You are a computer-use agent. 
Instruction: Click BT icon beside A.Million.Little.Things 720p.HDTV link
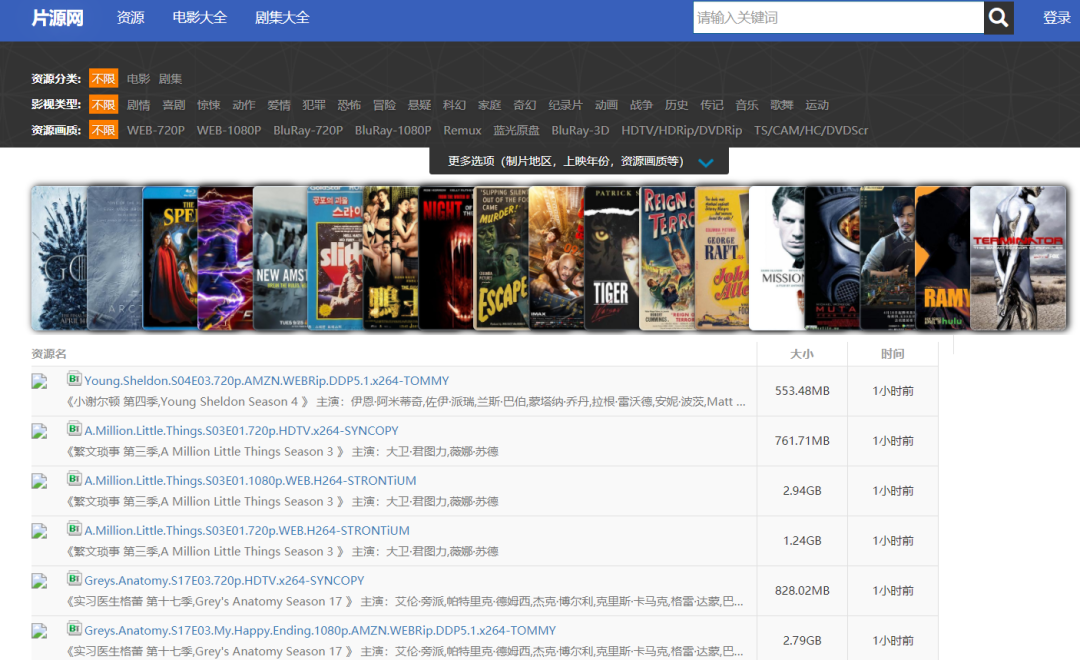tap(74, 429)
